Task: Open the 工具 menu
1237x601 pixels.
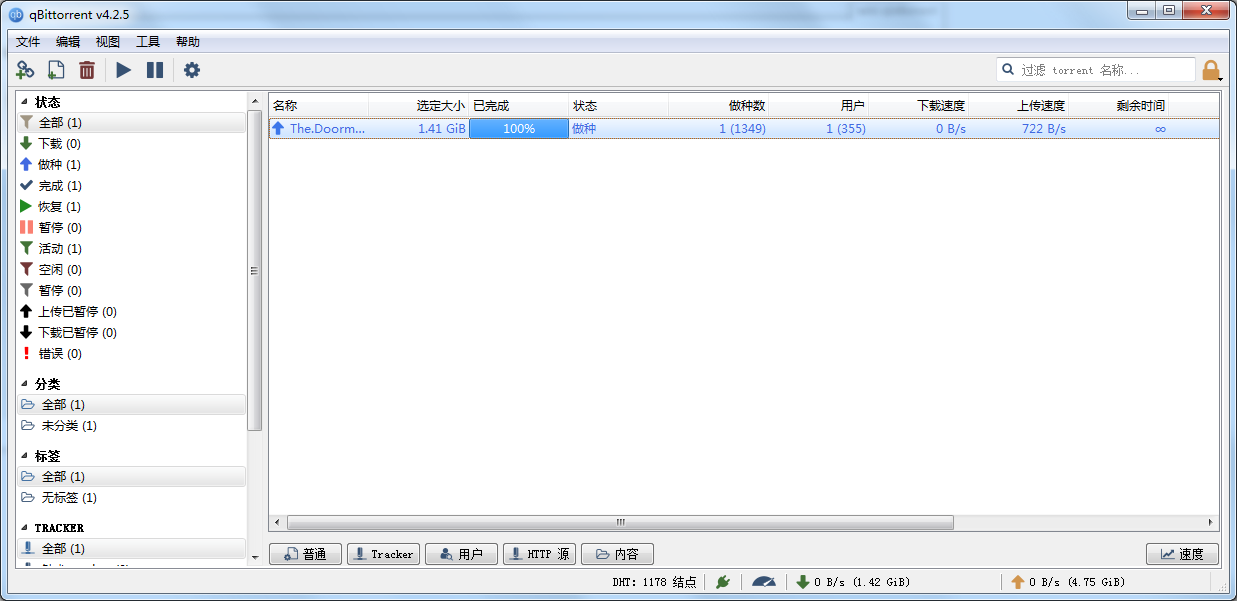Action: tap(148, 42)
